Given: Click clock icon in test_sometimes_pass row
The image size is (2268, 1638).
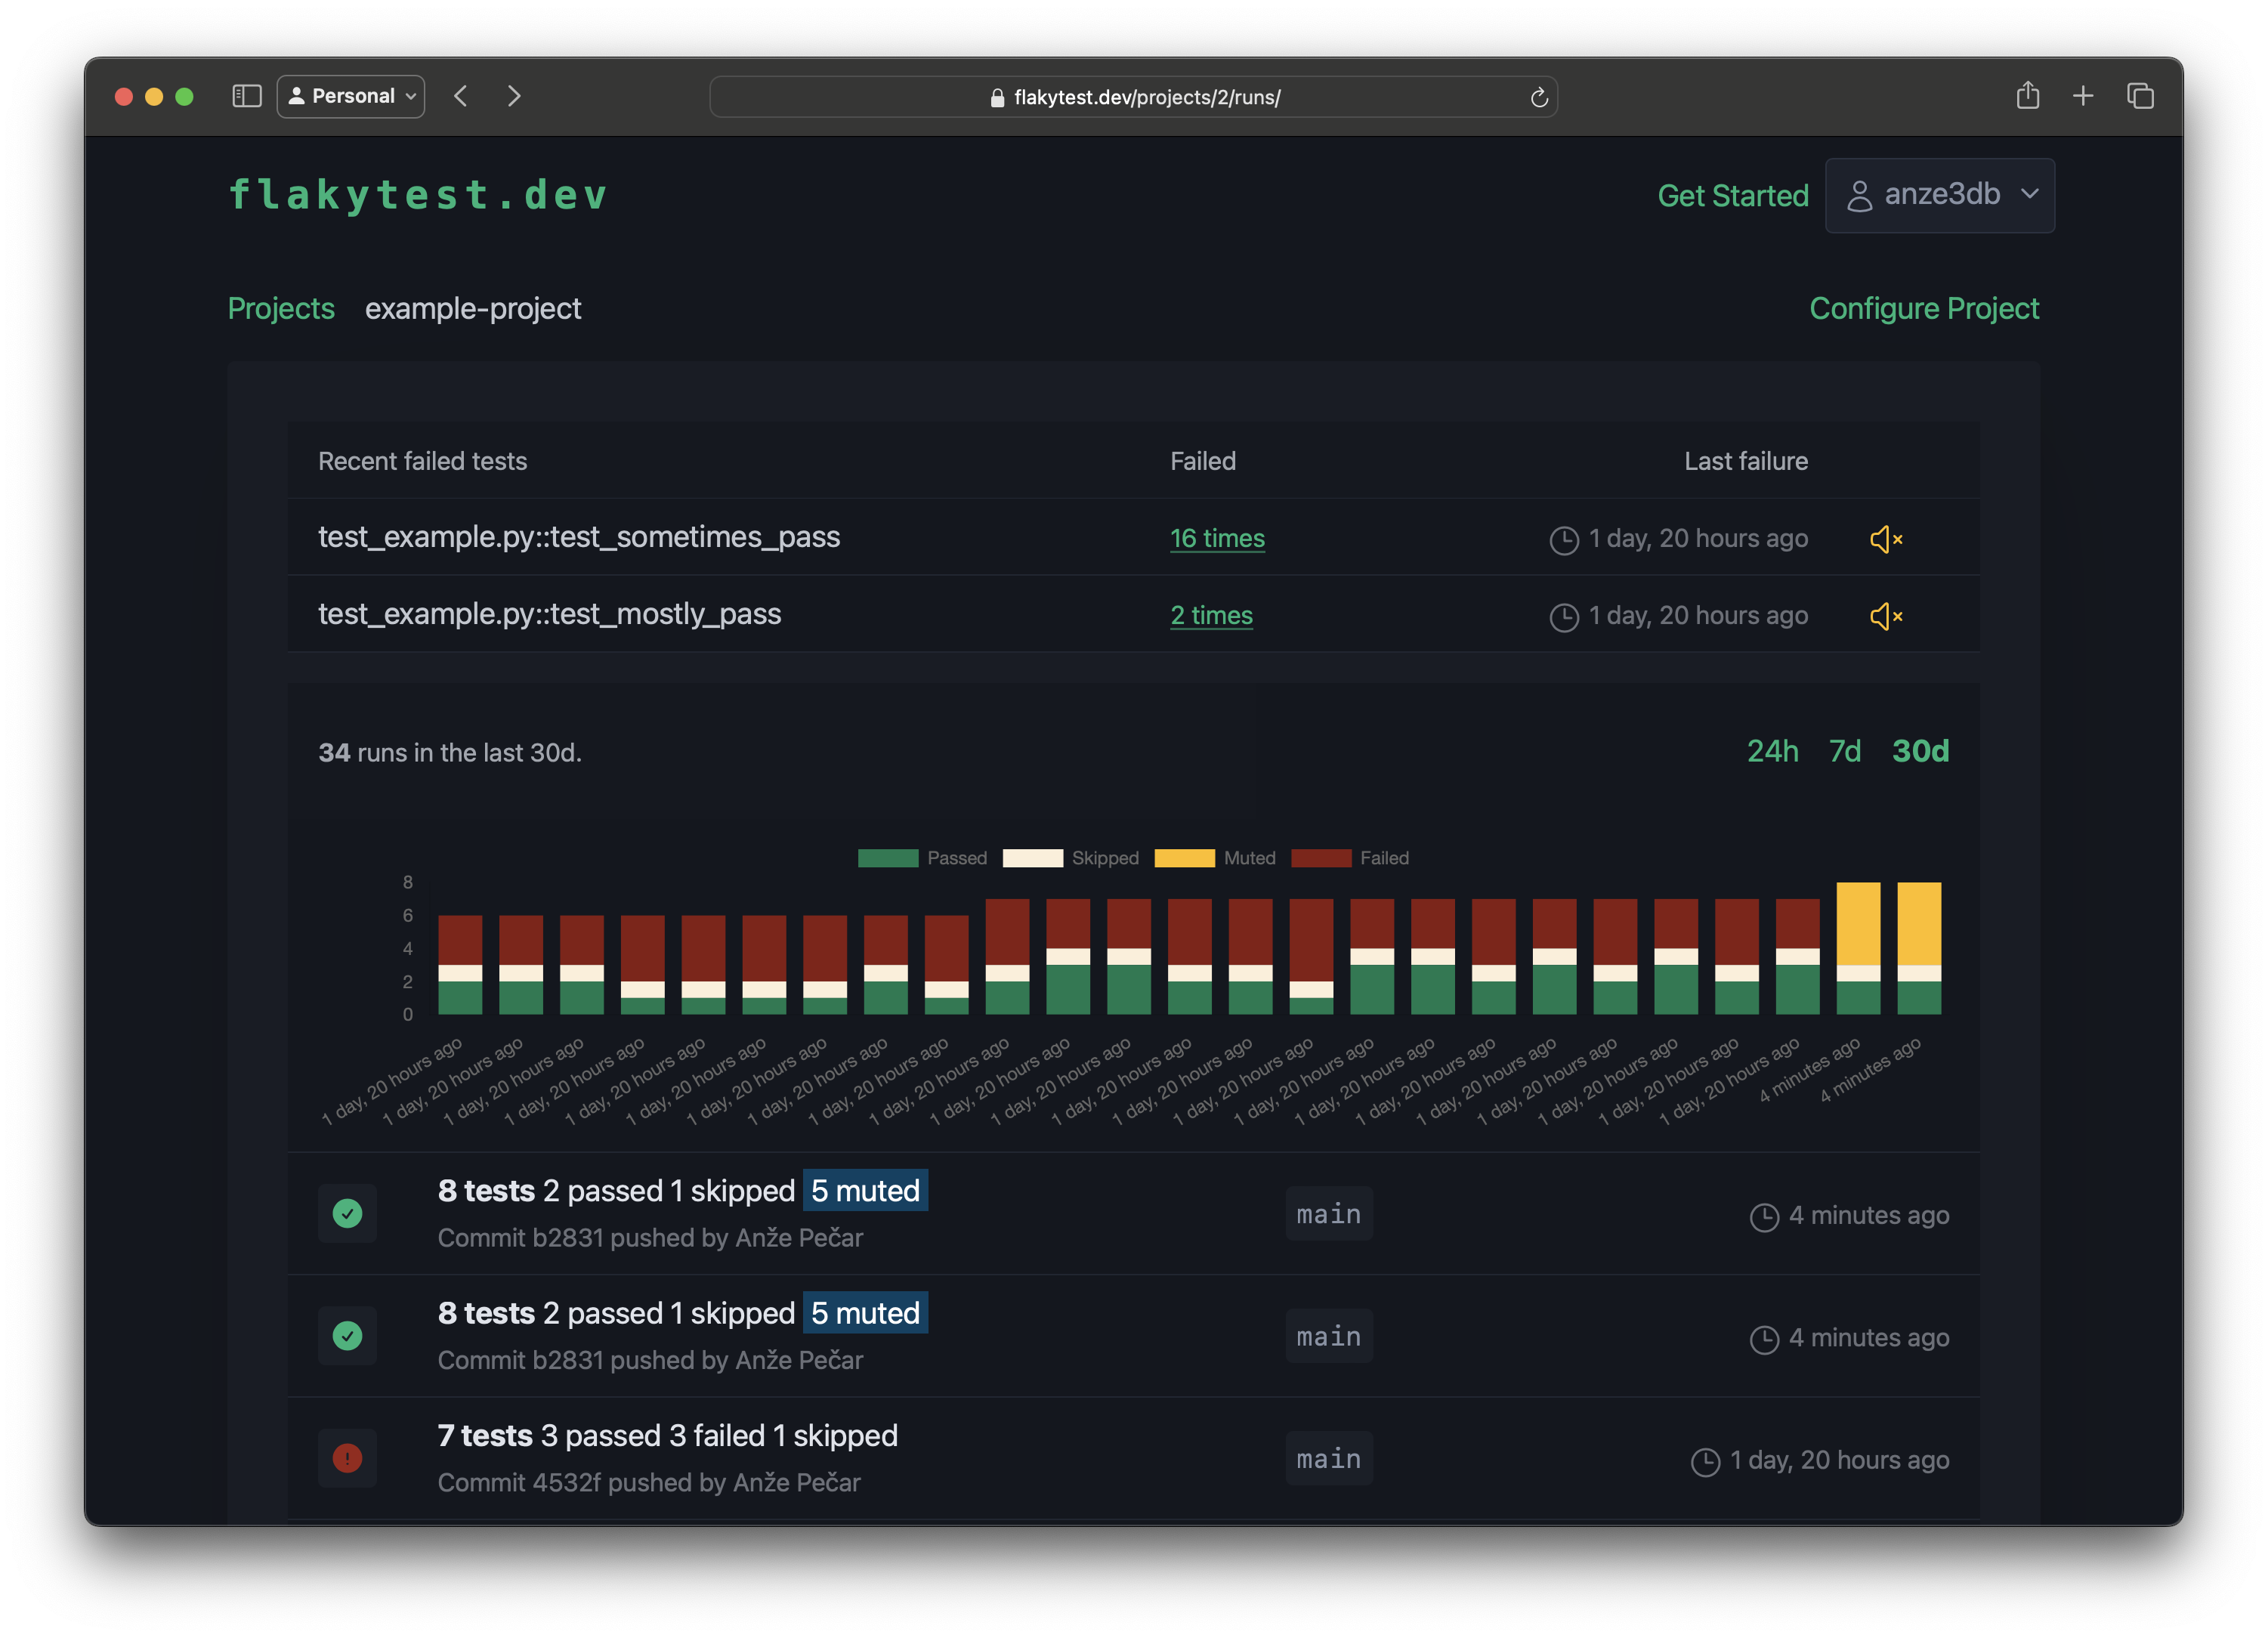Looking at the screenshot, I should click(x=1563, y=540).
